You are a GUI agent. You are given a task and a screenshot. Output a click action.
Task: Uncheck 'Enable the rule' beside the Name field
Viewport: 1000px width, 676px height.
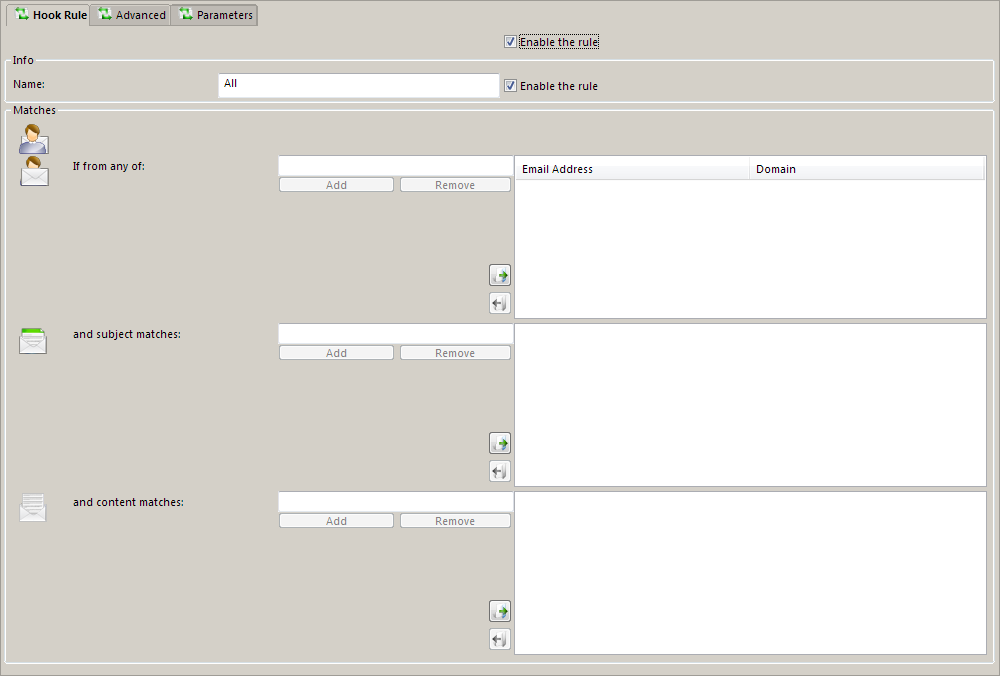pyautogui.click(x=511, y=86)
